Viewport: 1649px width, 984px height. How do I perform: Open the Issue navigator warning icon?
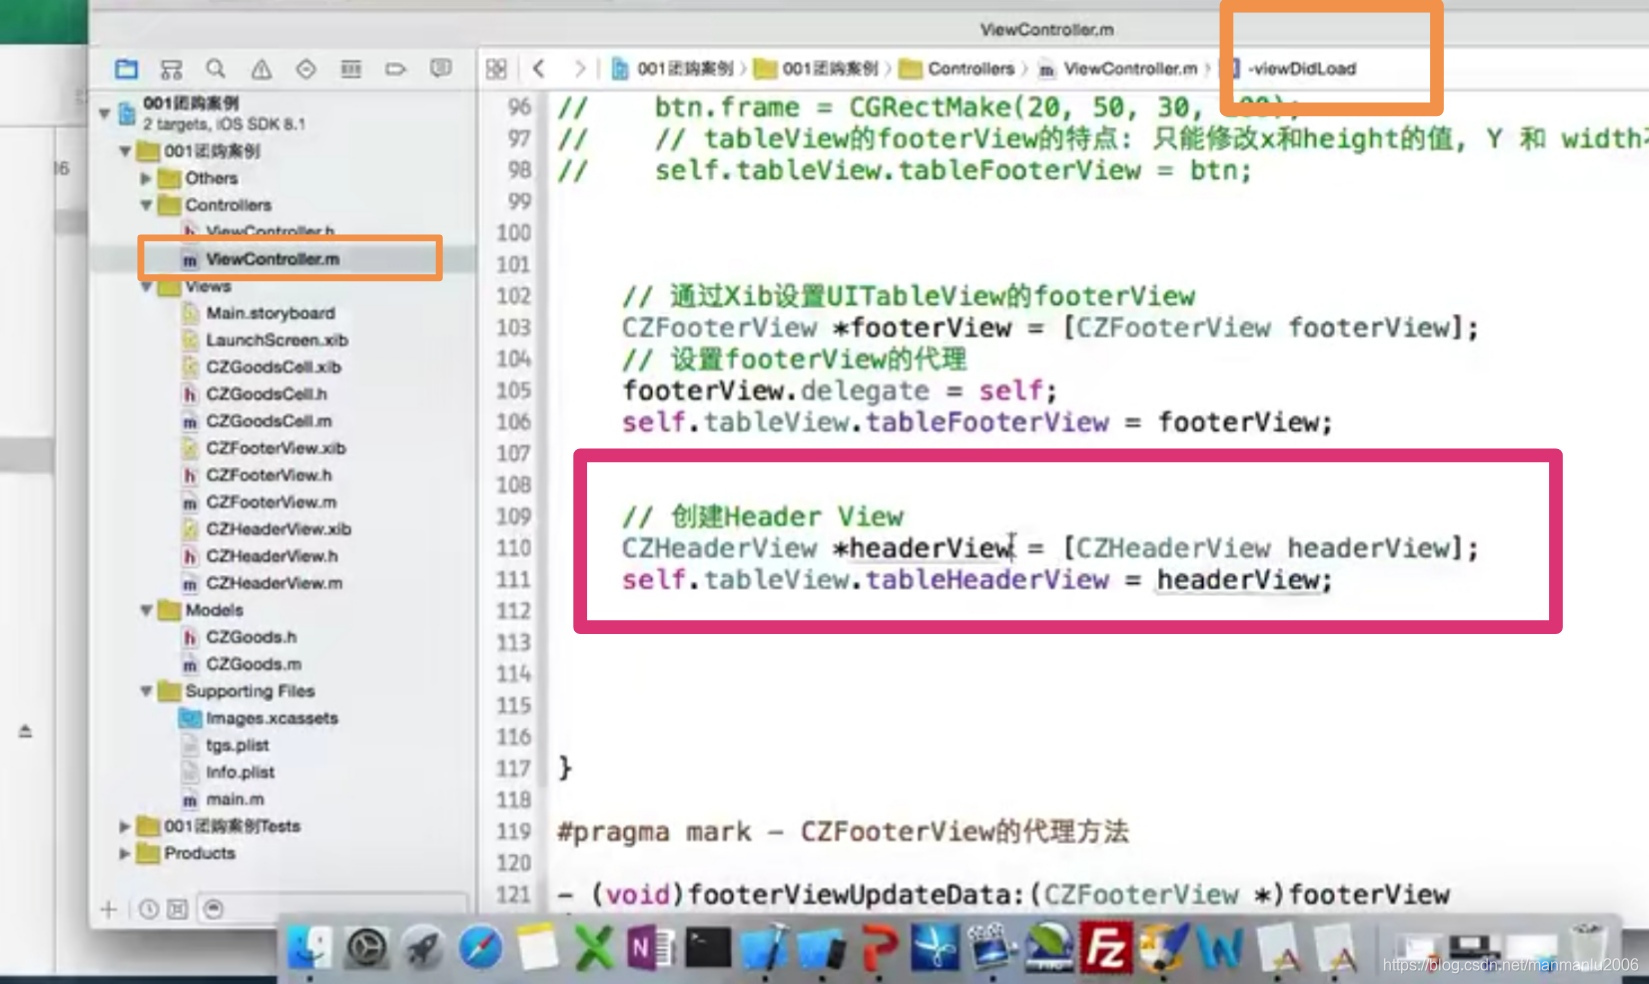coord(261,69)
